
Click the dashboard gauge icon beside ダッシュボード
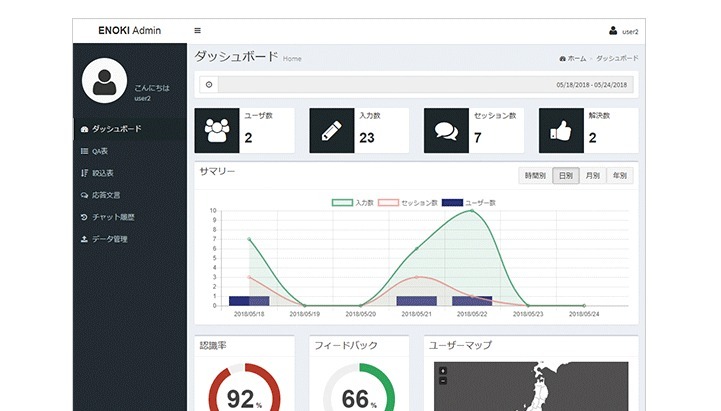84,129
